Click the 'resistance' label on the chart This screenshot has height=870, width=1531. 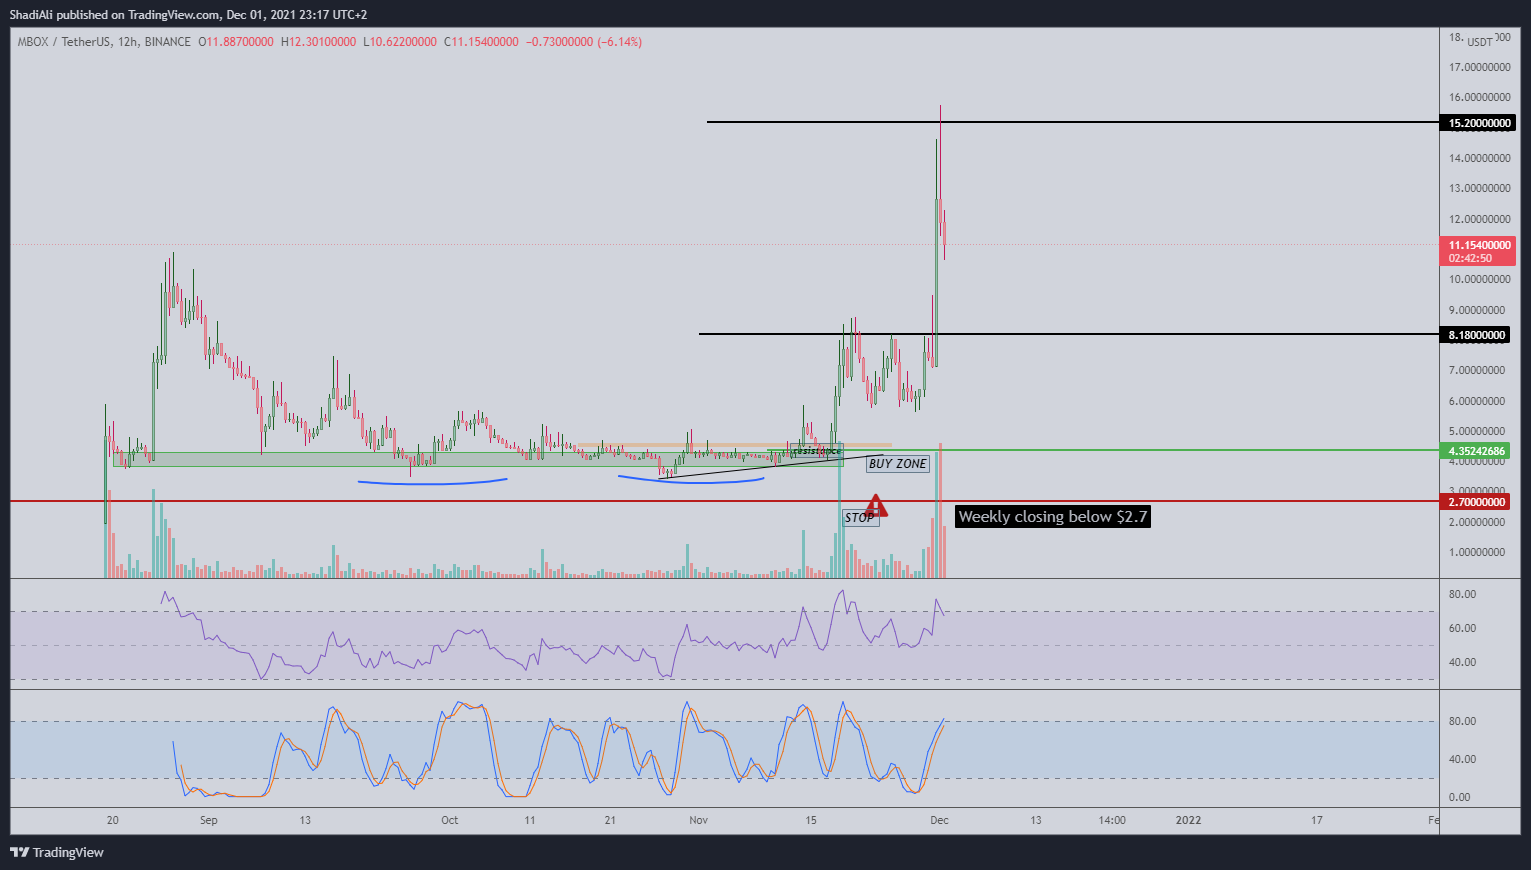pos(815,451)
